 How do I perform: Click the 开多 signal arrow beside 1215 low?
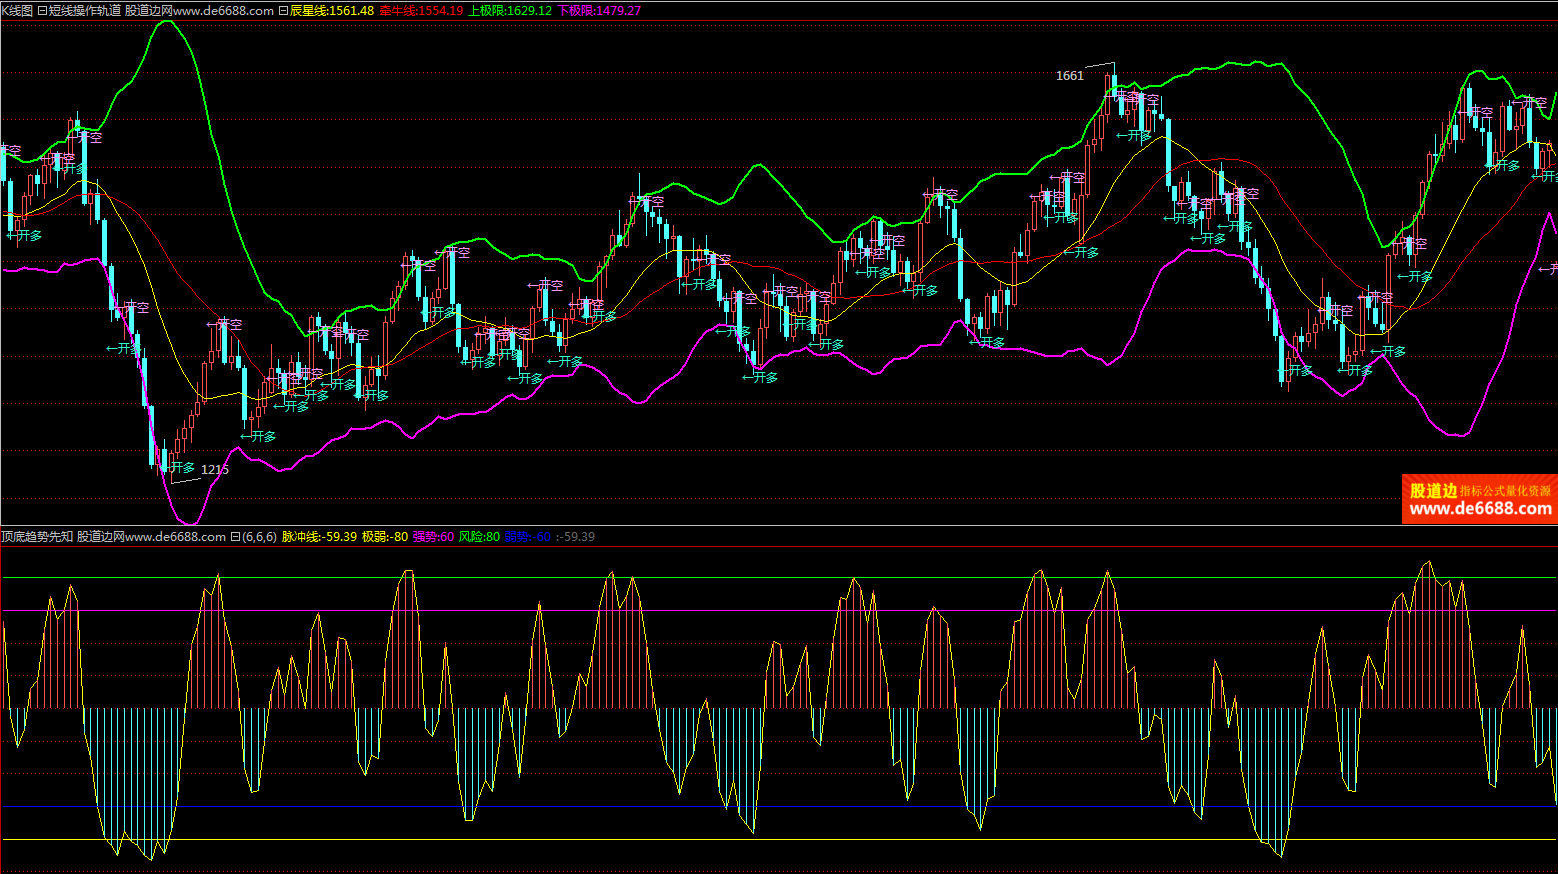[x=180, y=468]
